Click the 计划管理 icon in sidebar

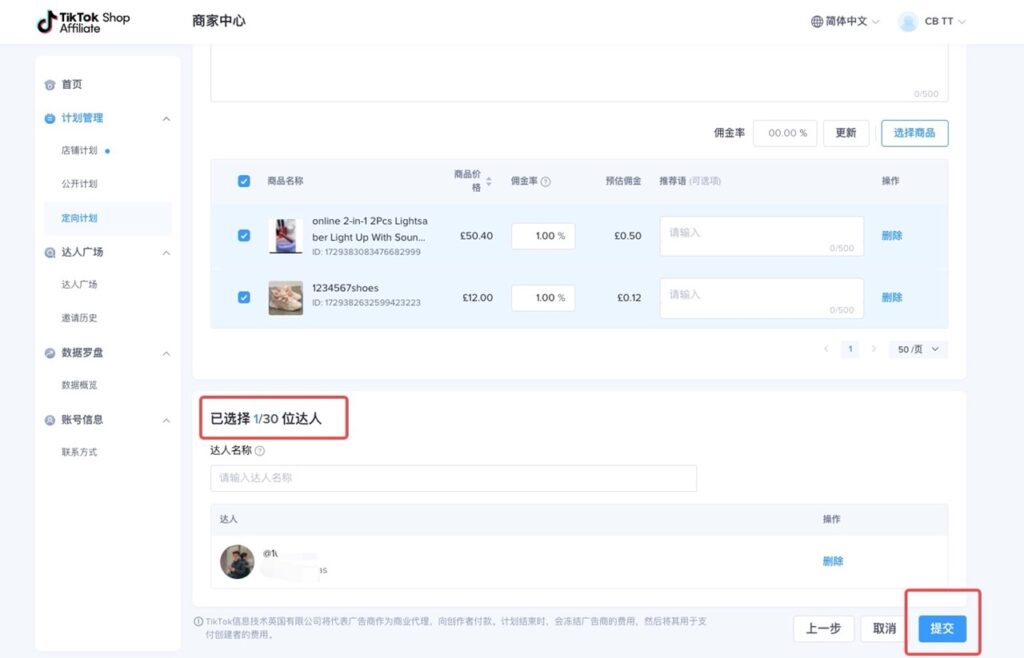point(50,118)
